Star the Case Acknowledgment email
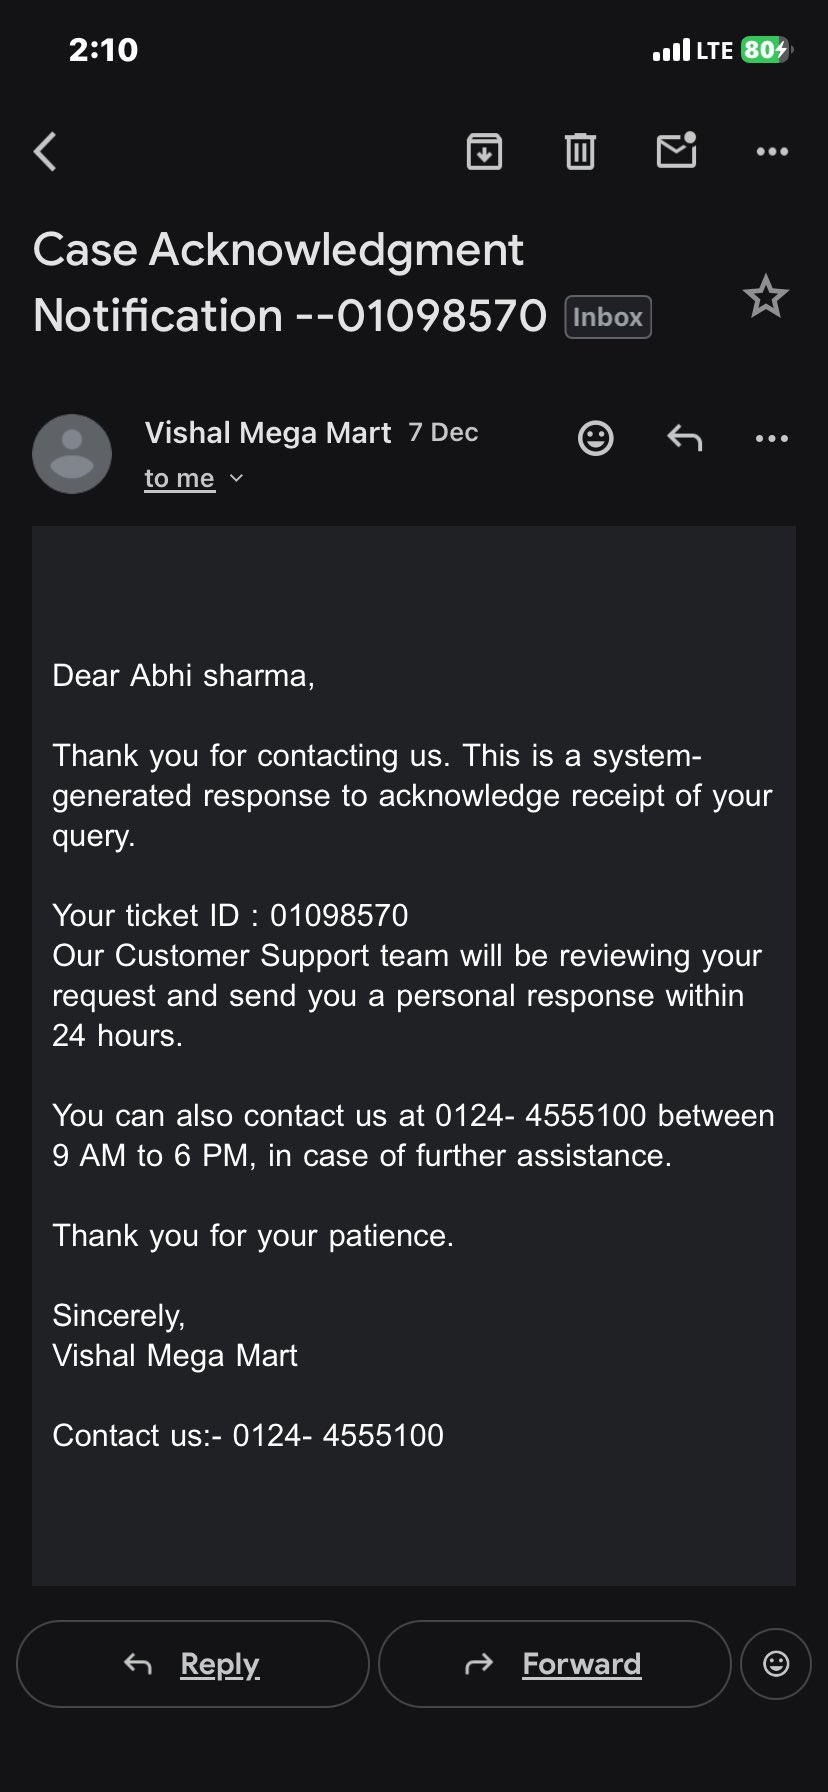828x1792 pixels. click(x=766, y=297)
